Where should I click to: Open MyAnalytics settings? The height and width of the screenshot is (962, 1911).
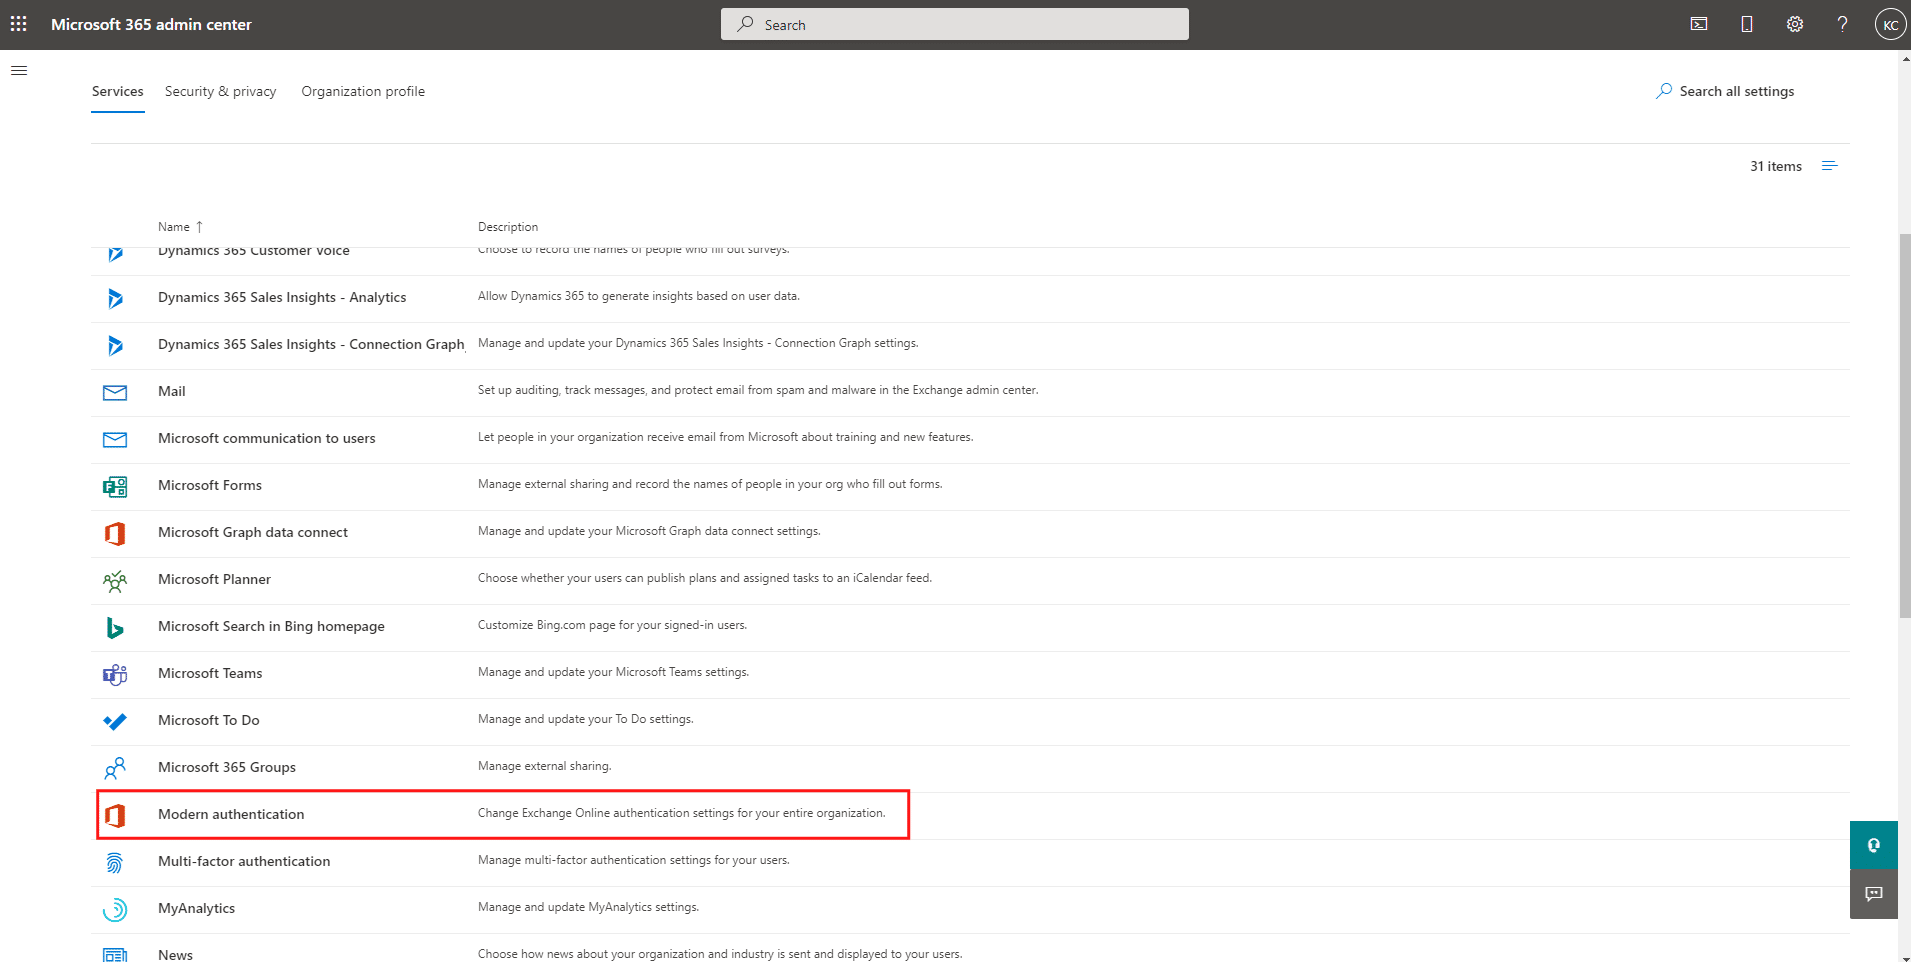coord(197,908)
